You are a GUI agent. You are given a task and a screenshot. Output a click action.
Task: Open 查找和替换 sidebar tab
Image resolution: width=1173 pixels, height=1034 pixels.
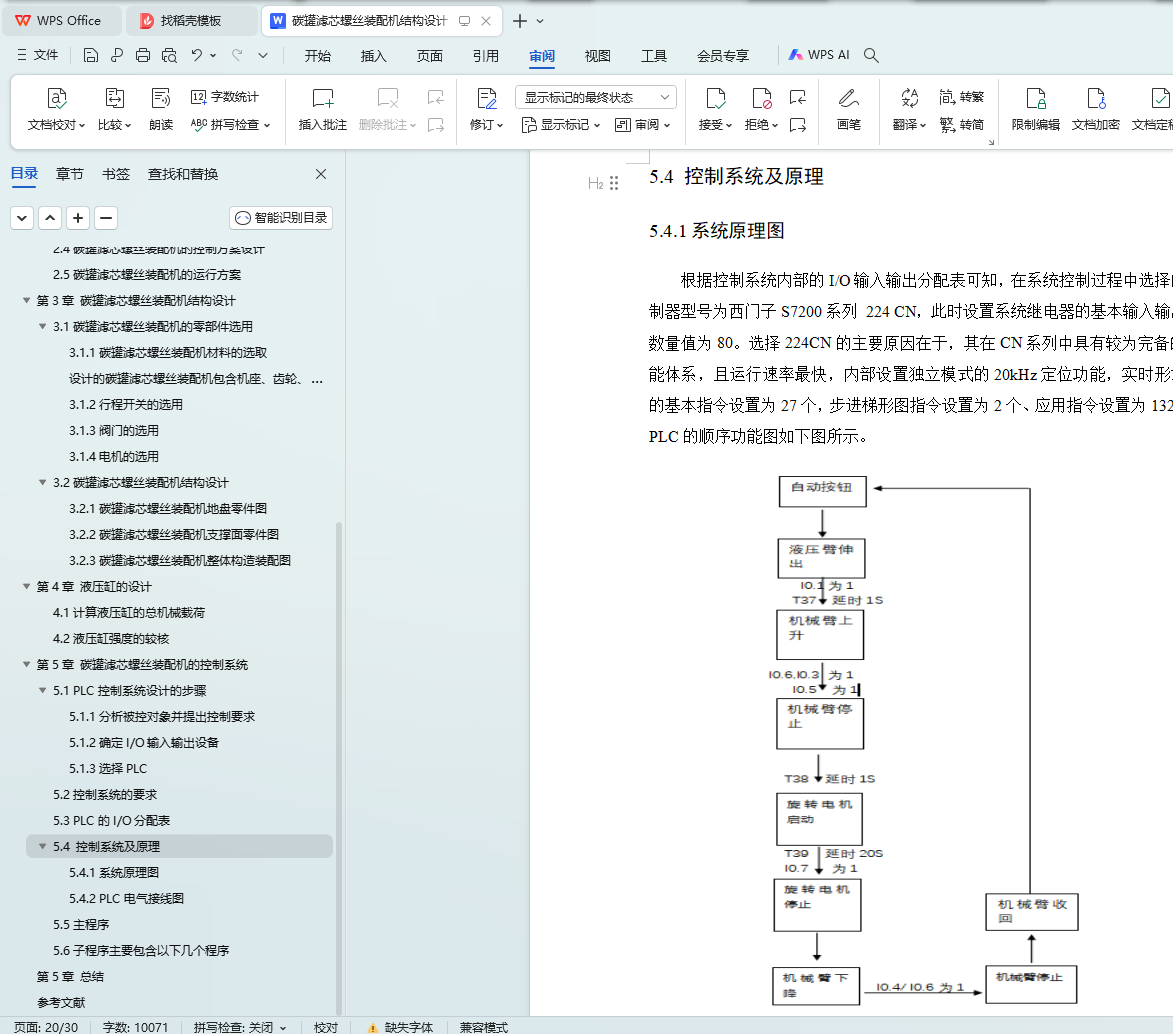(x=183, y=174)
